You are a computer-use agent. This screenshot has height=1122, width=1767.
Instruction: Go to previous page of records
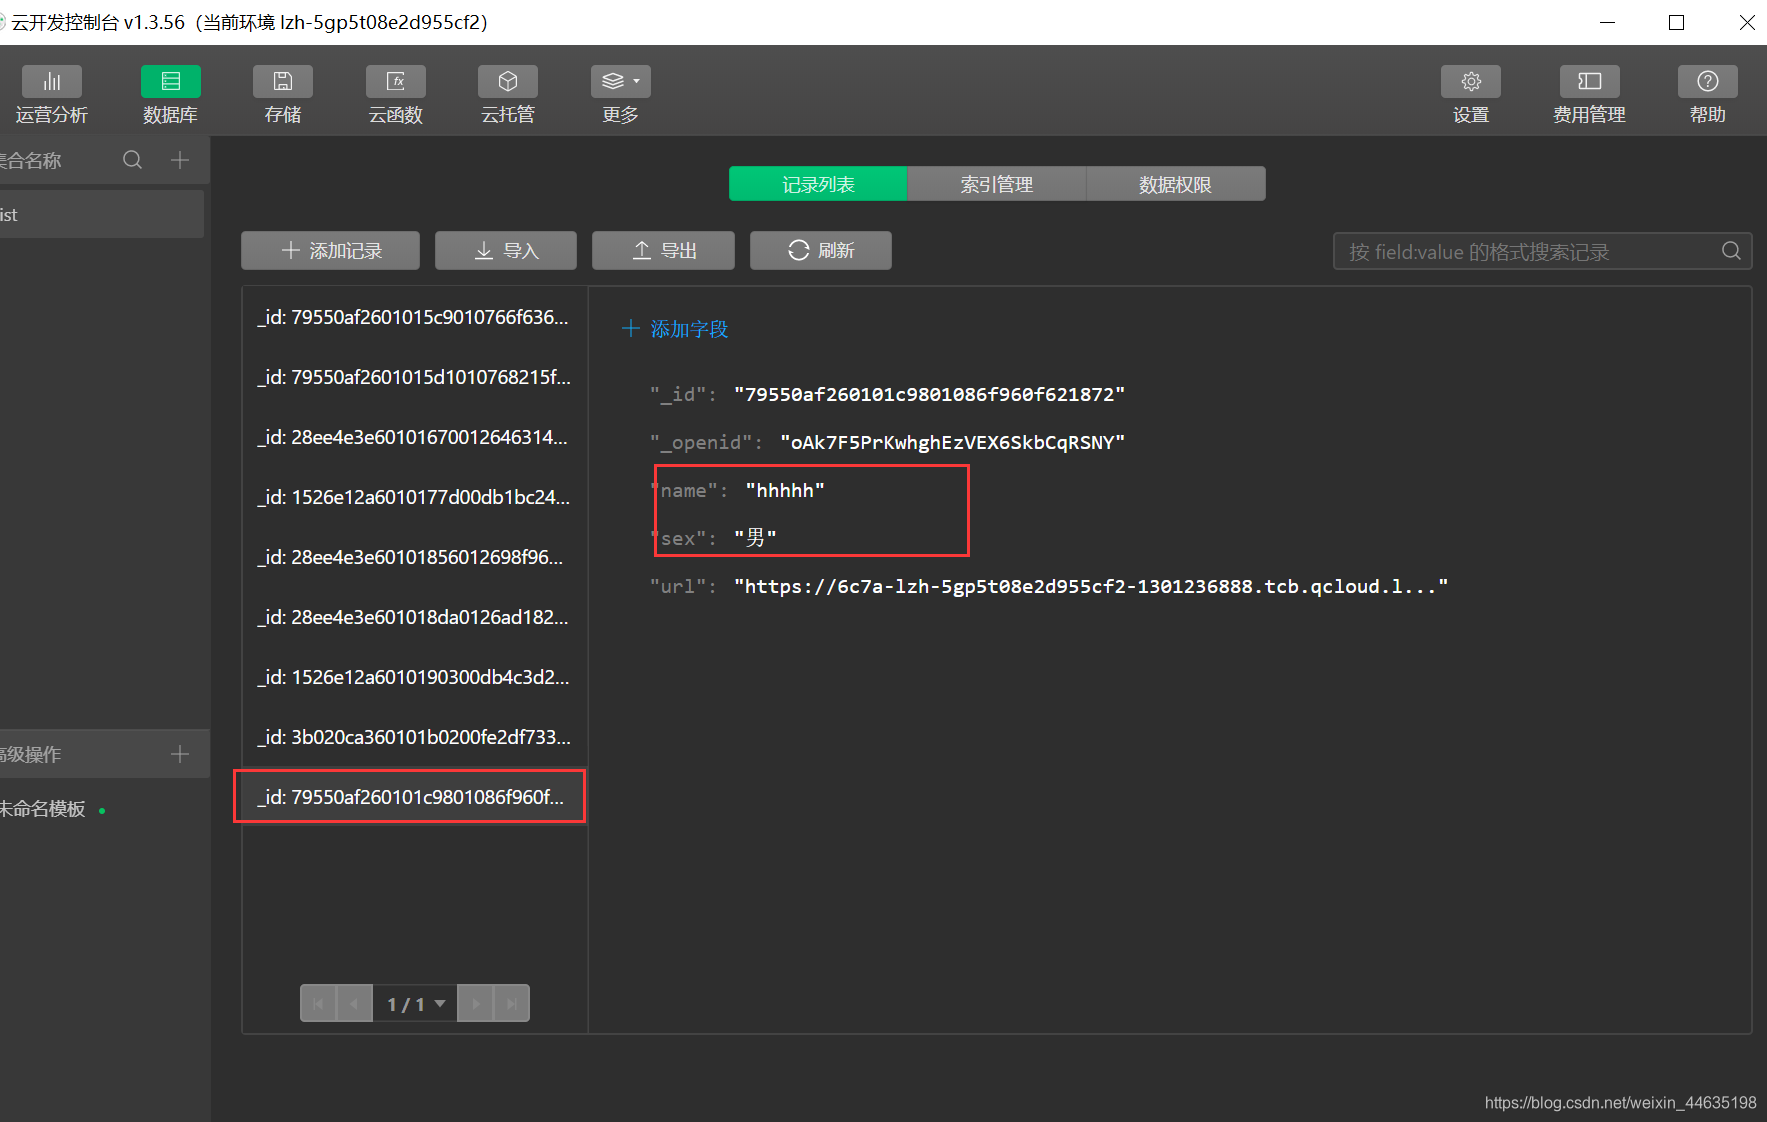point(355,1003)
